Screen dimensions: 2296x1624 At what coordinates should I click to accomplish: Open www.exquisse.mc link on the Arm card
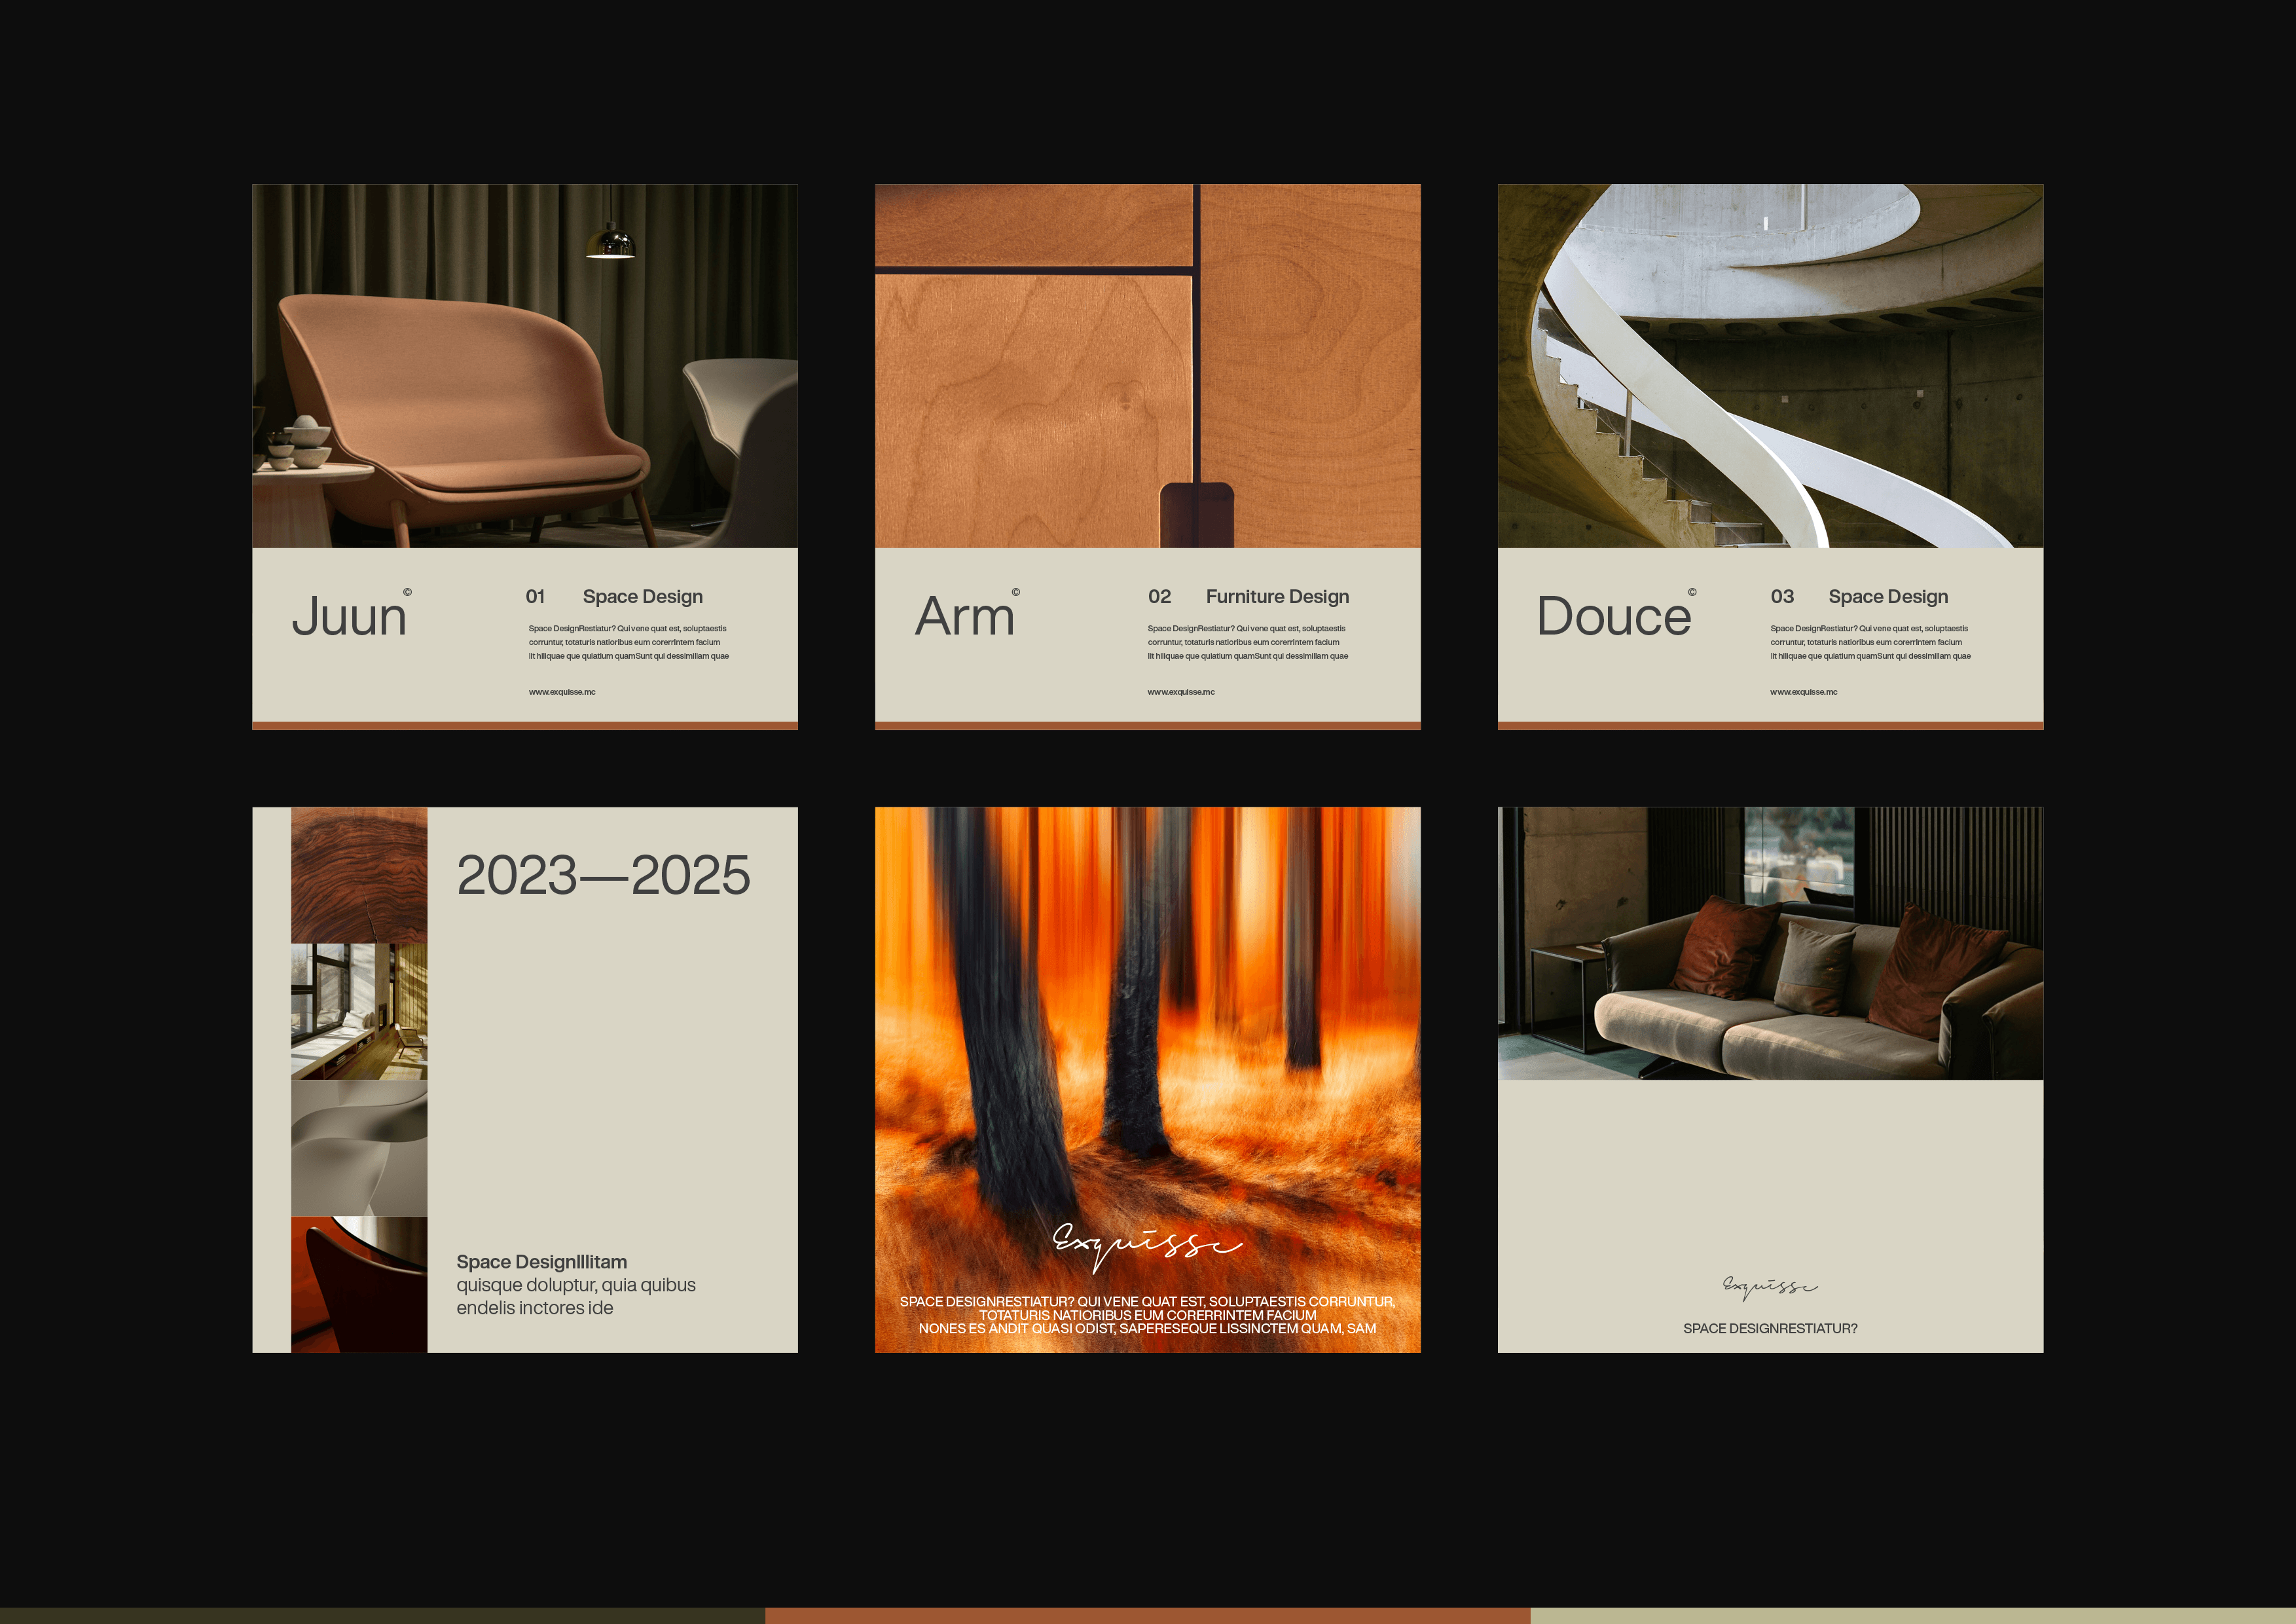pos(1181,692)
